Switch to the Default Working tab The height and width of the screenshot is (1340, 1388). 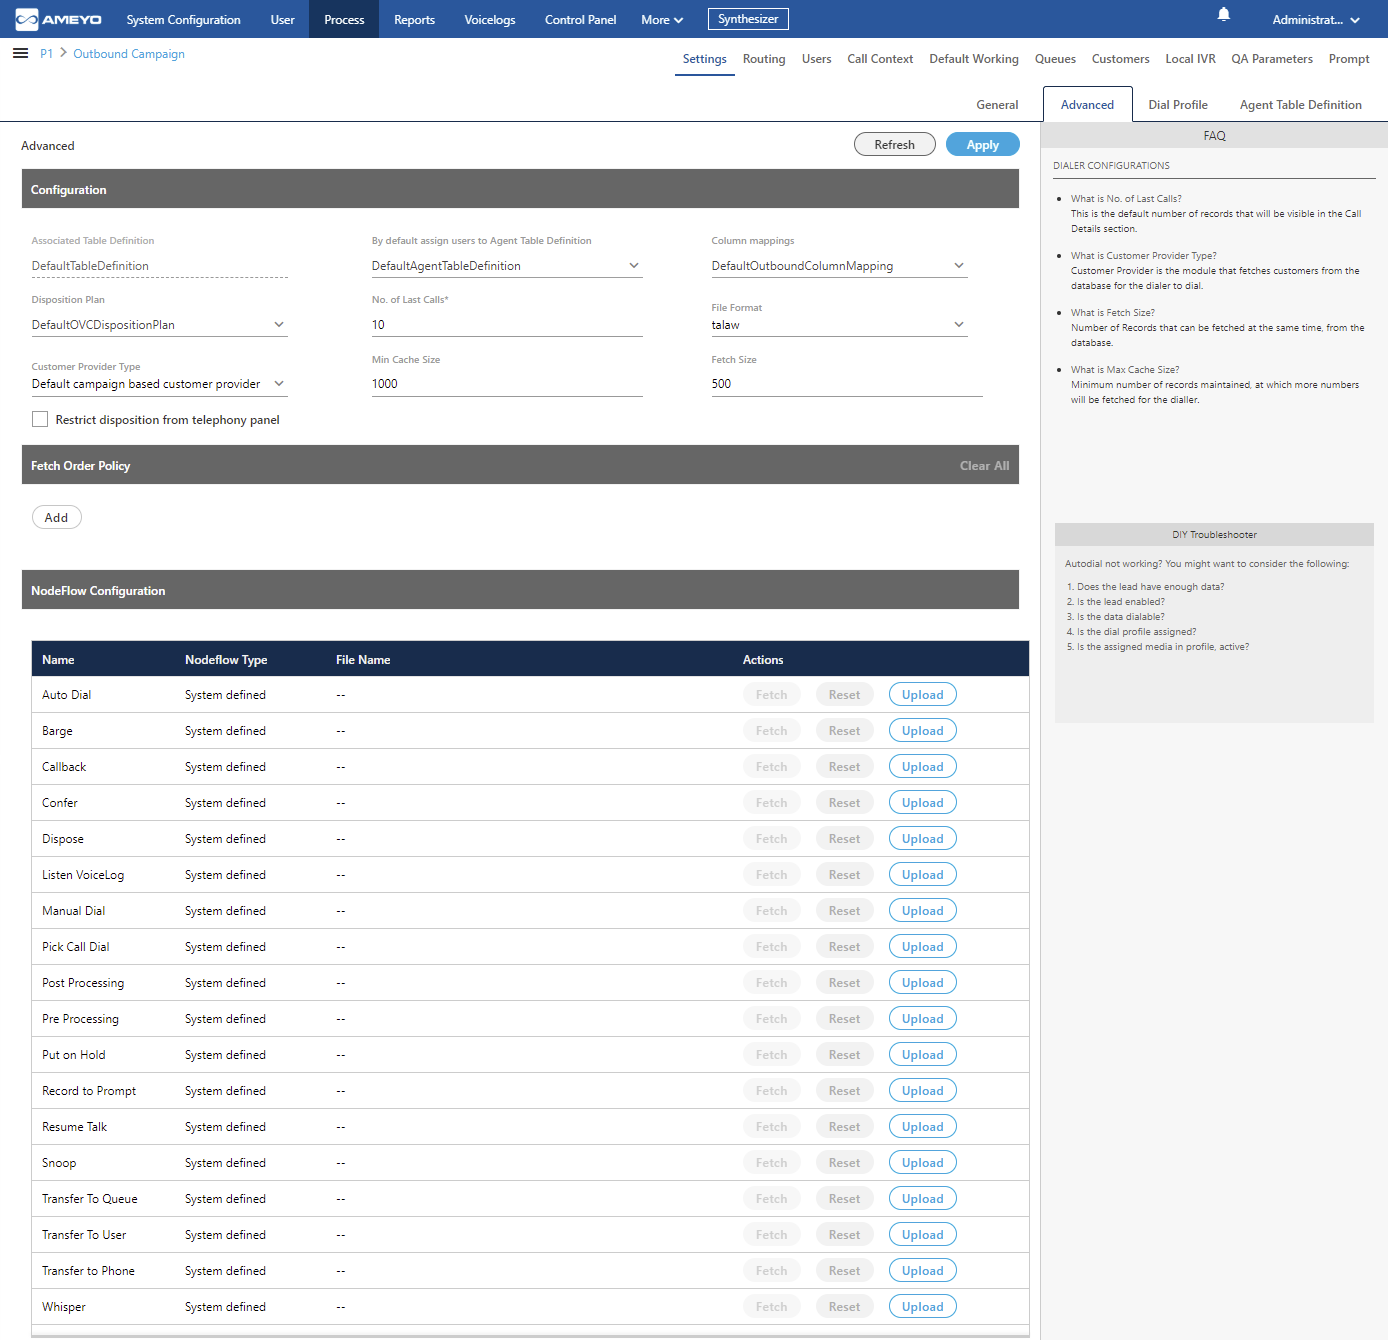click(x=974, y=59)
